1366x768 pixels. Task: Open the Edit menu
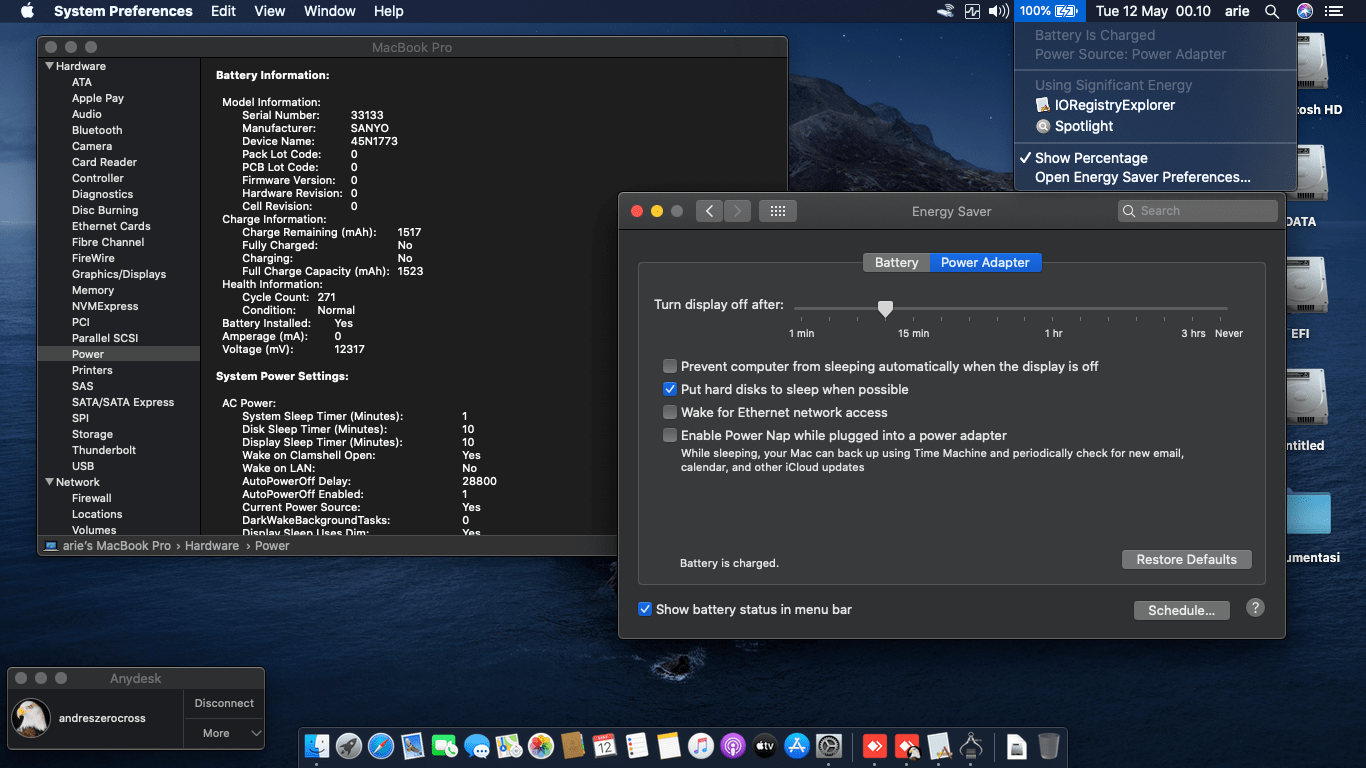tap(224, 11)
